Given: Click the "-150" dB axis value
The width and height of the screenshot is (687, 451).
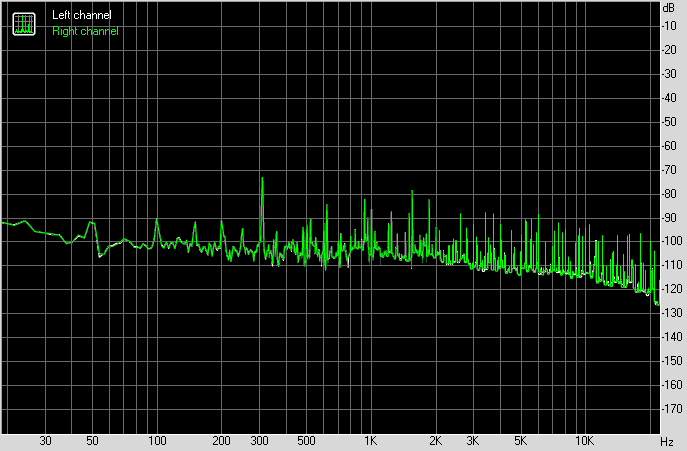Looking at the screenshot, I should pos(672,361).
